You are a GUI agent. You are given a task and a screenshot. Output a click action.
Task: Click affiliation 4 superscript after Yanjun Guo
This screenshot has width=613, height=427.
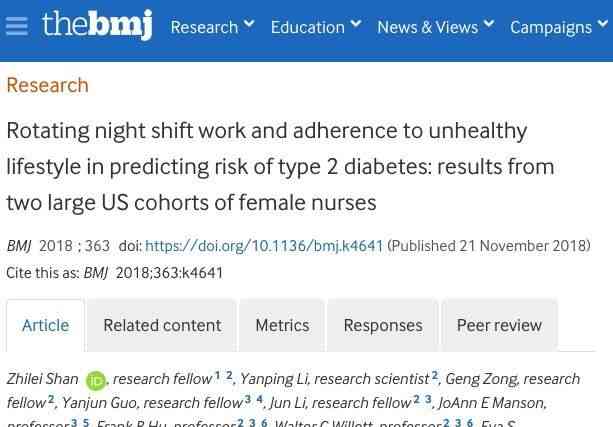point(259,399)
